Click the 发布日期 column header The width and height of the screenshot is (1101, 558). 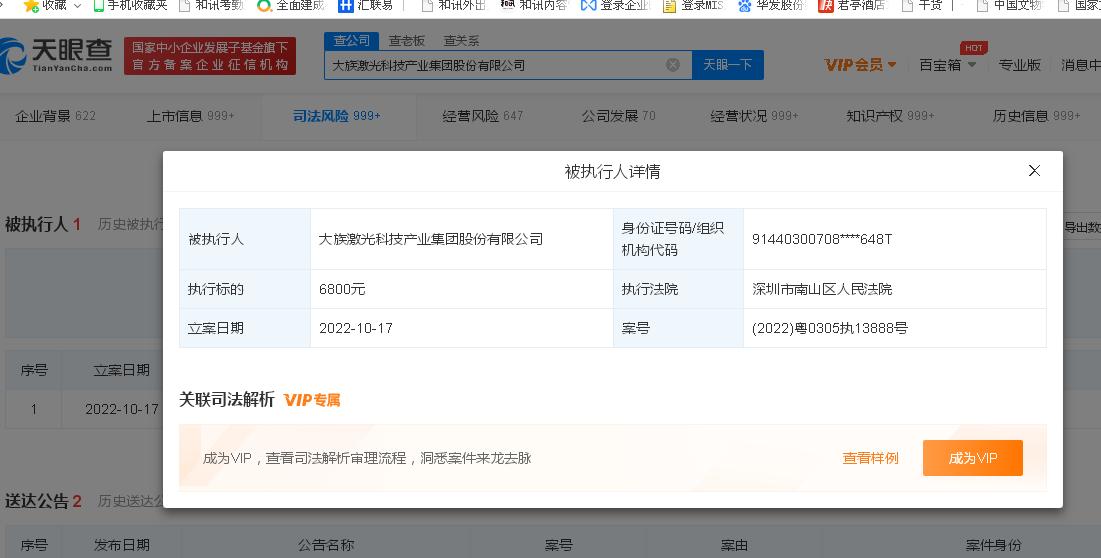pos(121,545)
